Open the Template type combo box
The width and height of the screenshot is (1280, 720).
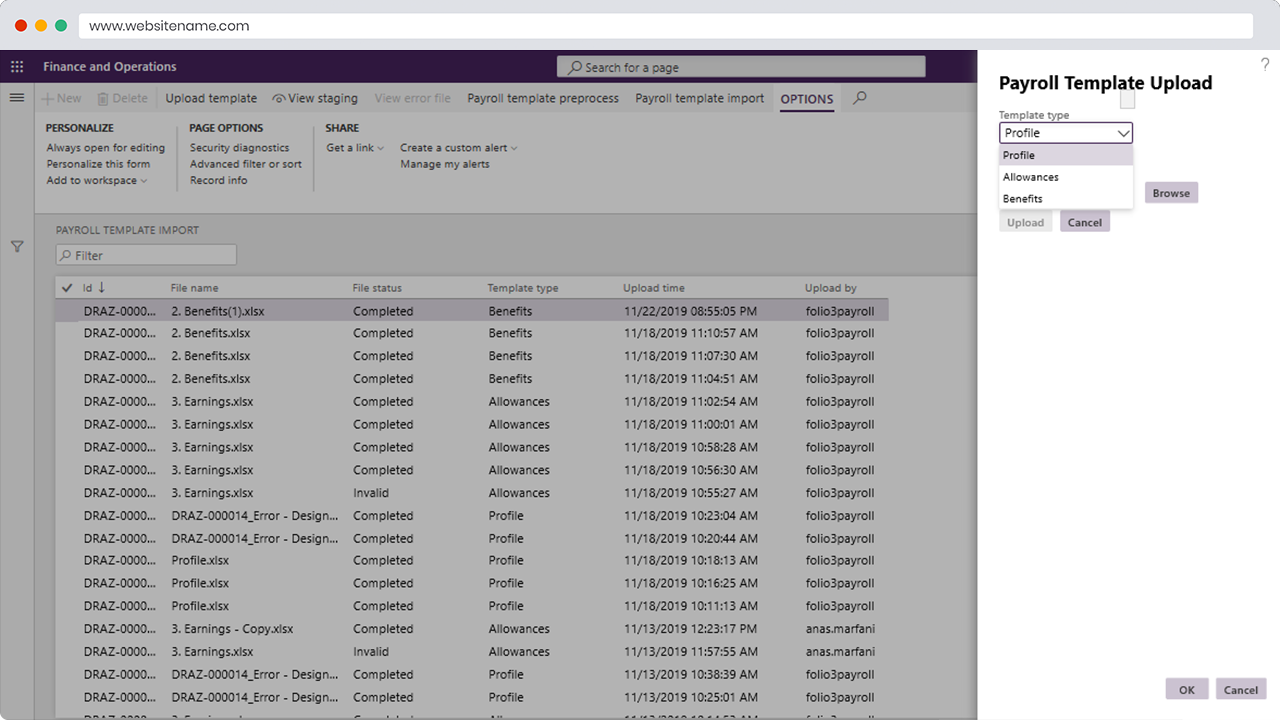(x=1066, y=133)
